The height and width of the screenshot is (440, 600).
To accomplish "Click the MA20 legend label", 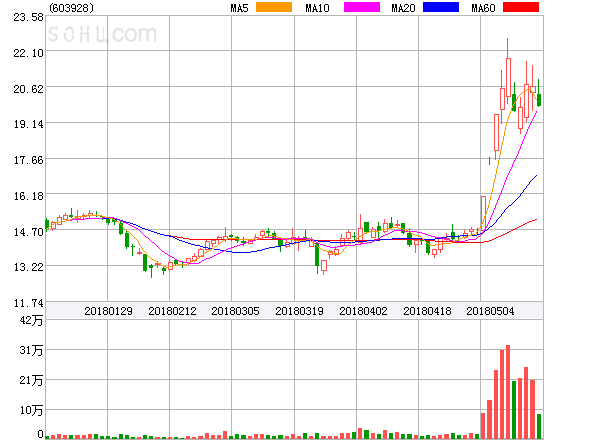I will click(x=403, y=8).
